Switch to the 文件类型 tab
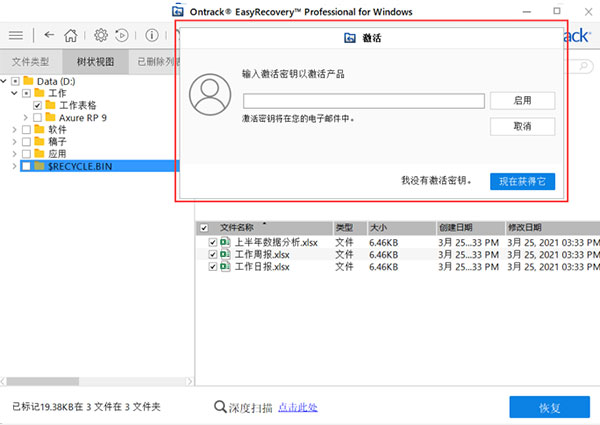 coord(31,62)
